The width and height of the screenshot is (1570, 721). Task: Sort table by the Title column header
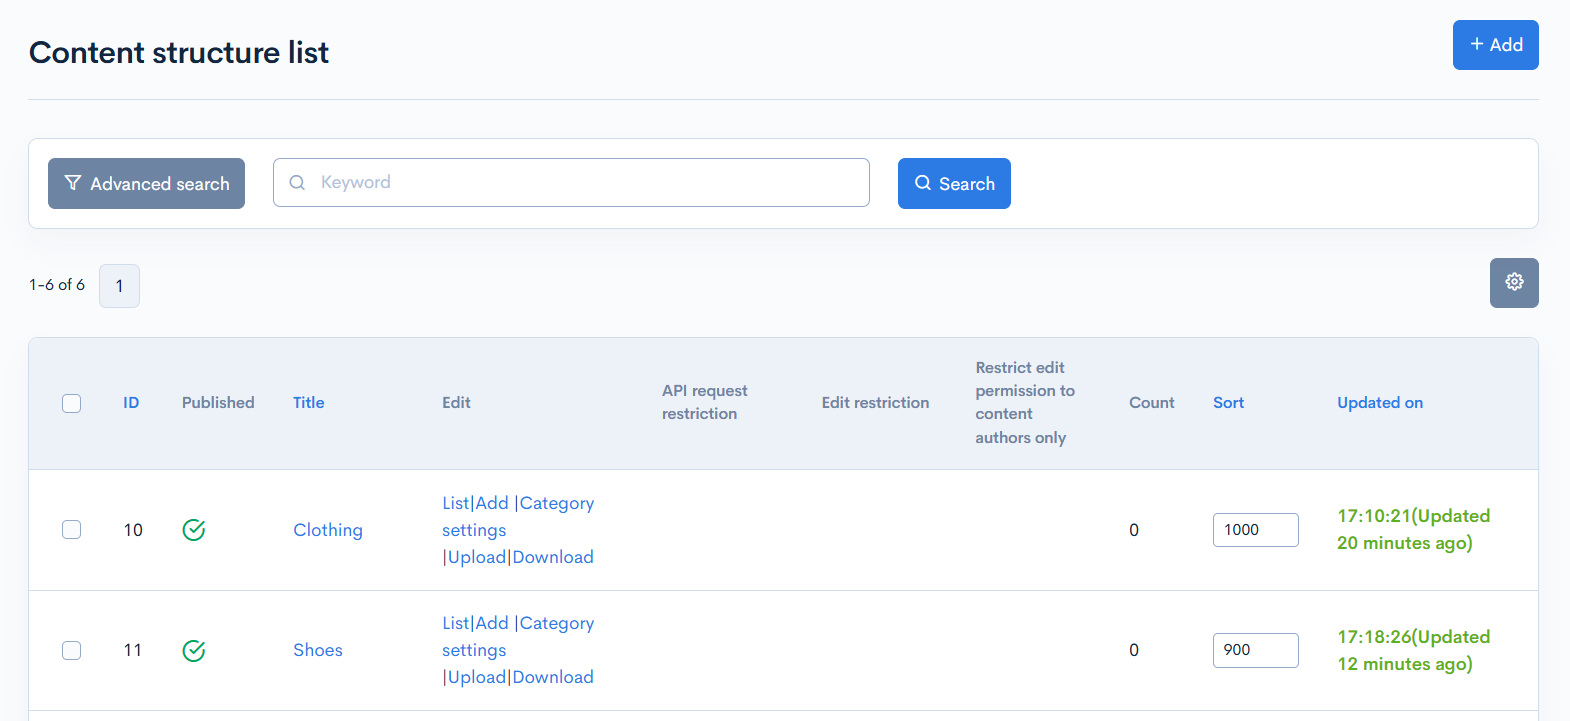coord(309,403)
